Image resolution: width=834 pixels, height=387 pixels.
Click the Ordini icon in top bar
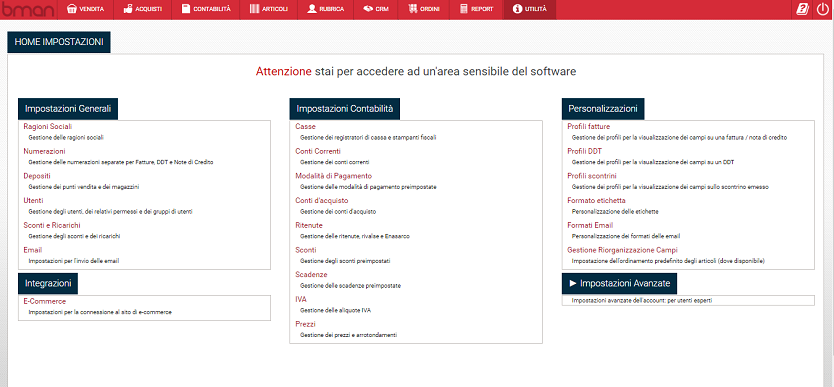(x=412, y=9)
